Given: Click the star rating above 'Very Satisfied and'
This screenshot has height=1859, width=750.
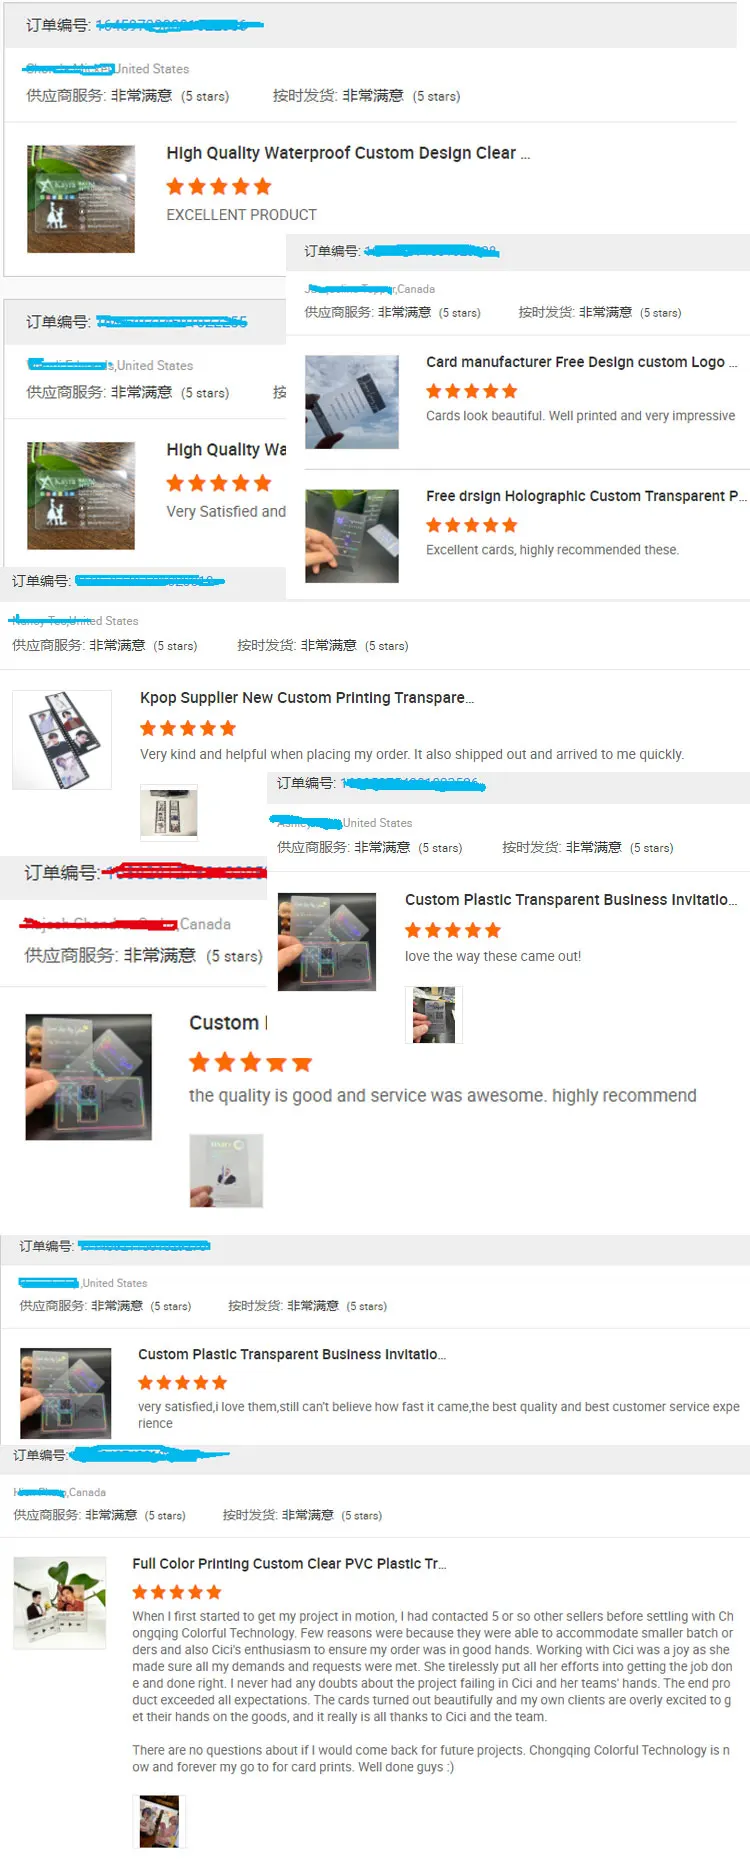Looking at the screenshot, I should point(219,483).
